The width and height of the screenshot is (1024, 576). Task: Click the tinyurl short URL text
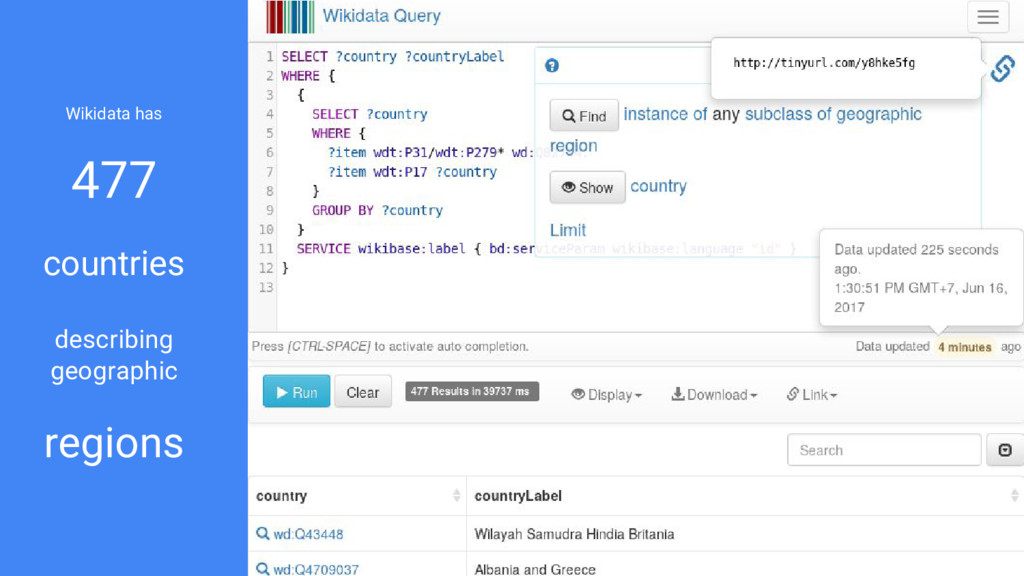[x=824, y=63]
